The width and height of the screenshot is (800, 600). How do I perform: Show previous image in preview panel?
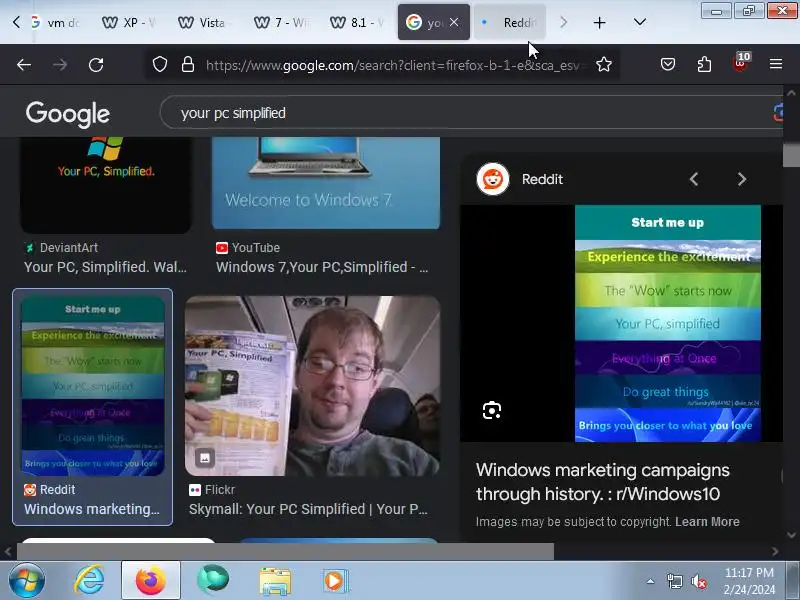click(x=693, y=179)
